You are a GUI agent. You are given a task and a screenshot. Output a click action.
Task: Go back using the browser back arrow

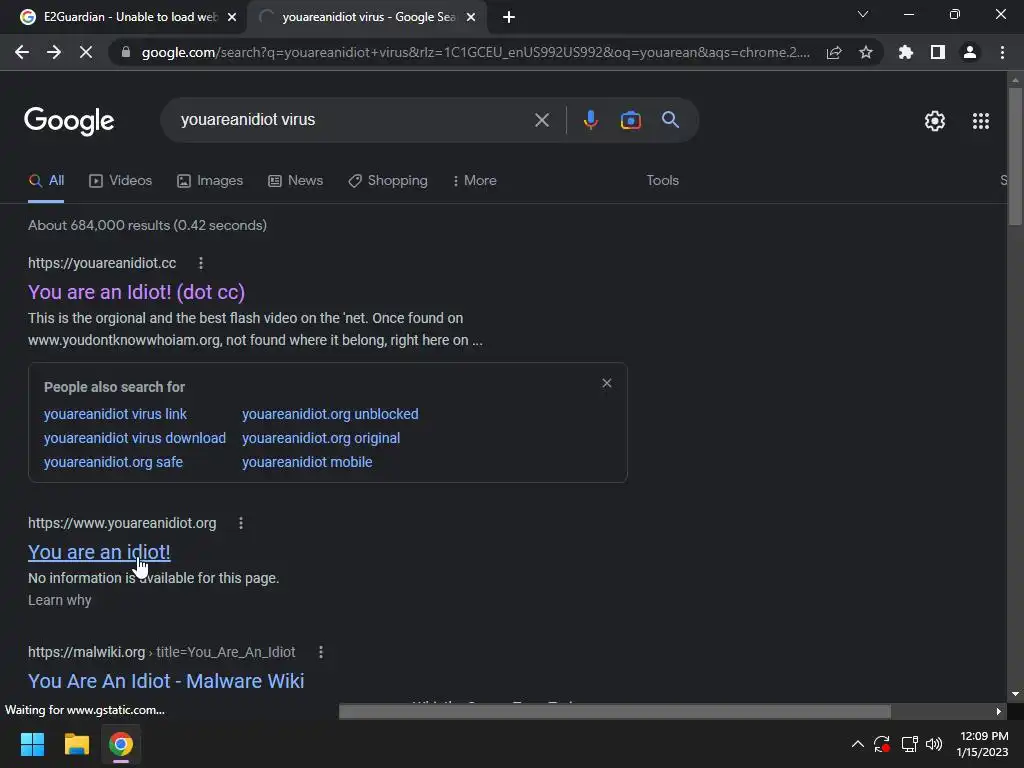point(22,52)
